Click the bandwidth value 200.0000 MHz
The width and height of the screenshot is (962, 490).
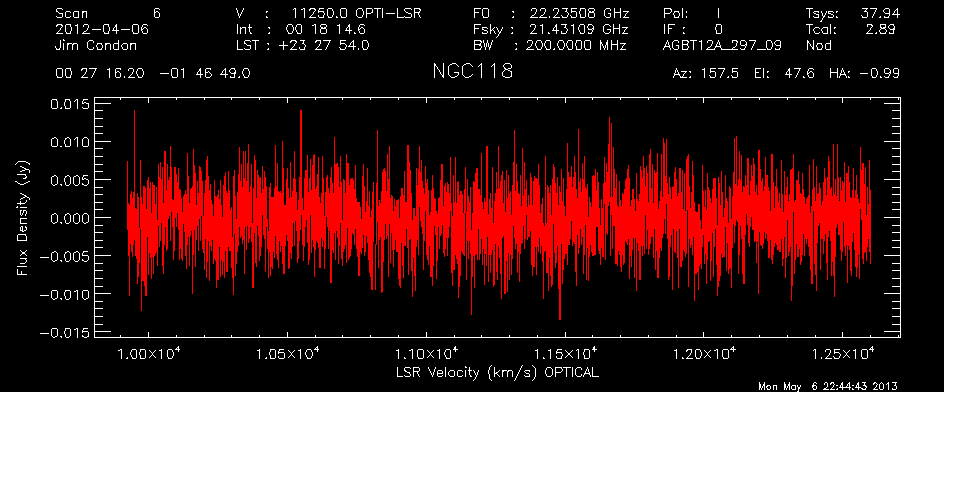tap(575, 45)
